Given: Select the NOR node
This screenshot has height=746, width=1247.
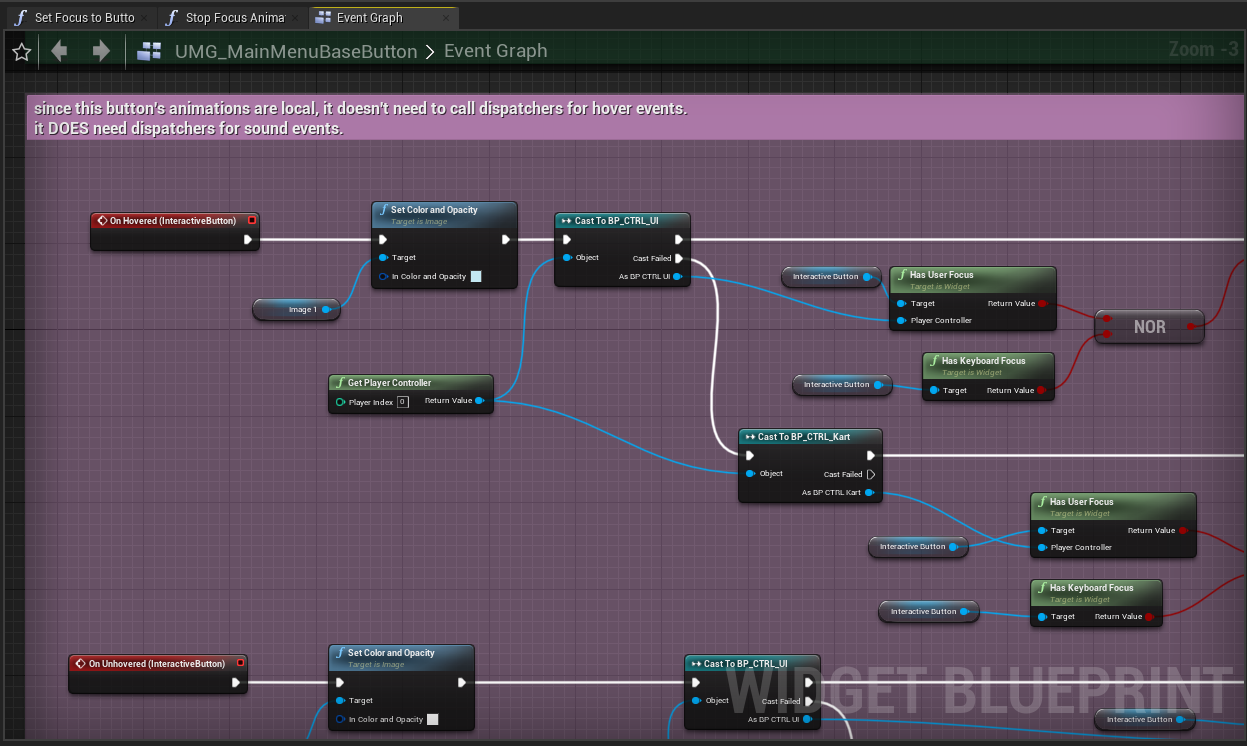Looking at the screenshot, I should (1149, 327).
